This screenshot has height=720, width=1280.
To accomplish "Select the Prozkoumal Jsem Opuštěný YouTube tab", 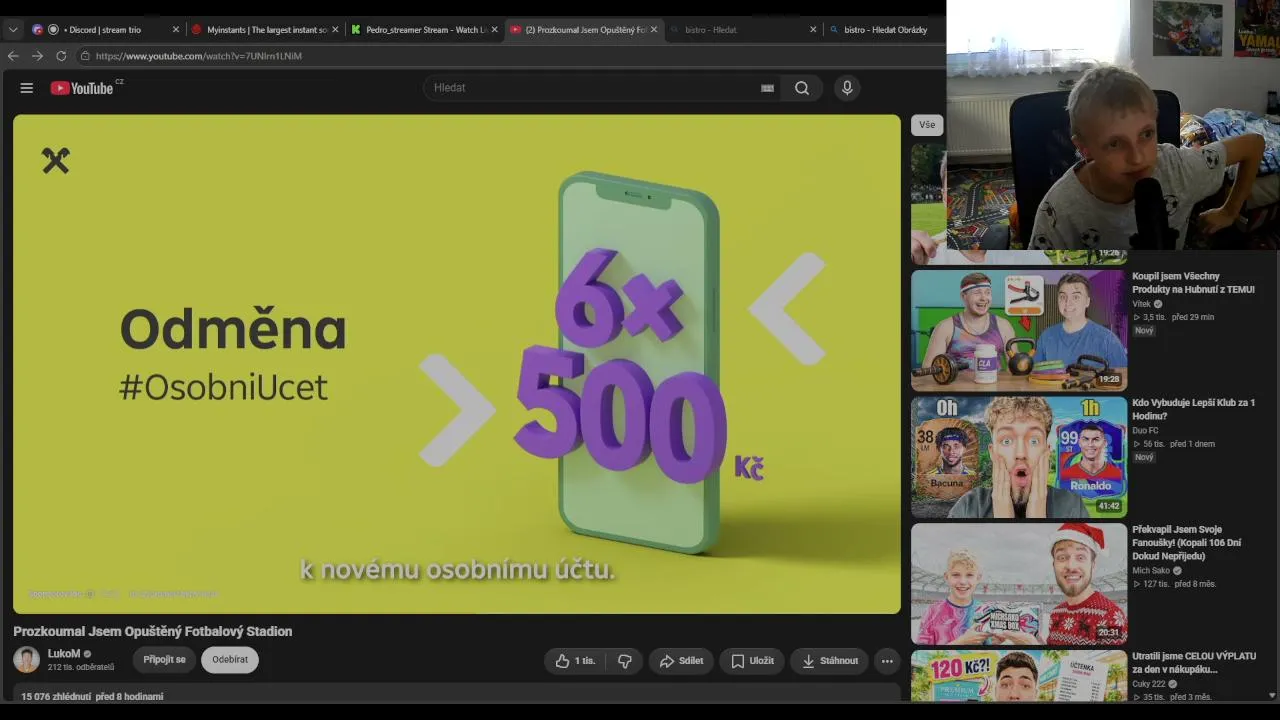I will tap(585, 30).
